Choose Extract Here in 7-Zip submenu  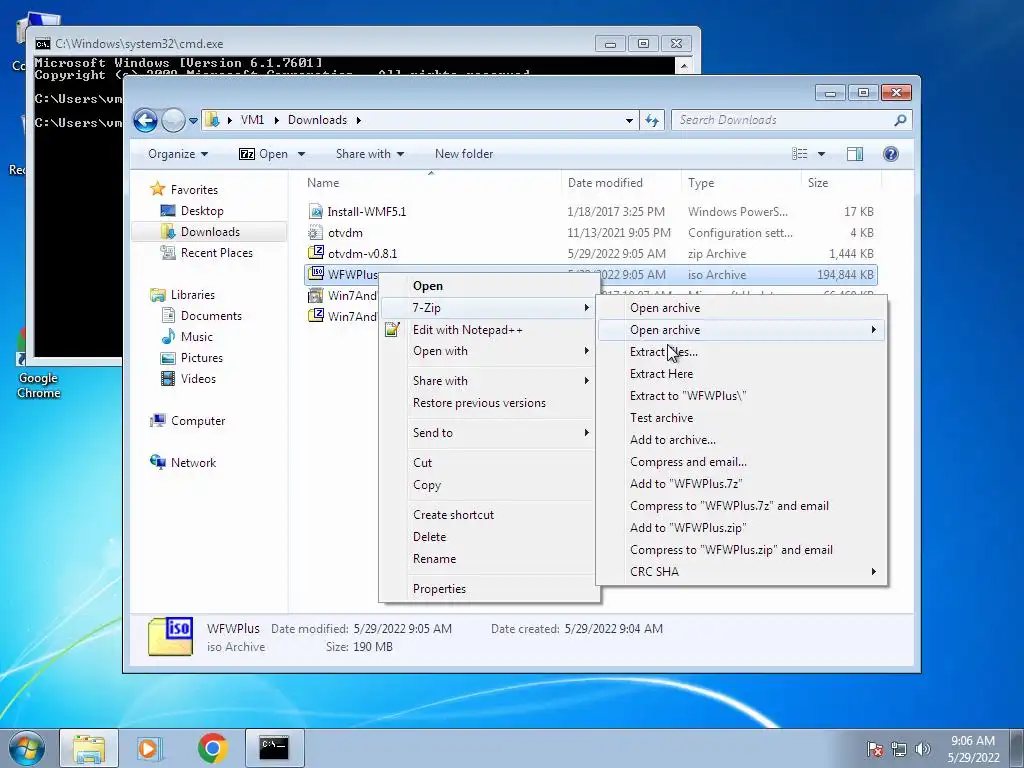(741, 374)
